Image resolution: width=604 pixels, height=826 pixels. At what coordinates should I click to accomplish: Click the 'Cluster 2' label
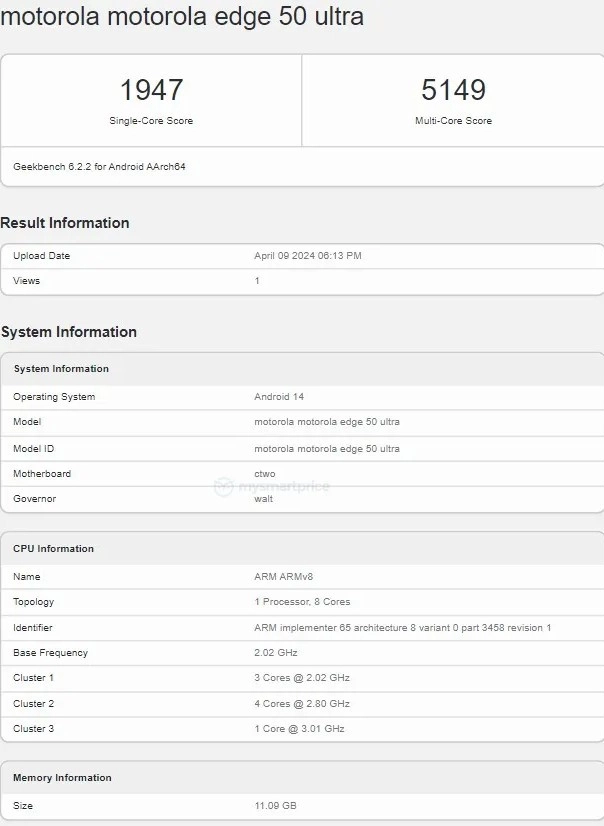coord(34,704)
